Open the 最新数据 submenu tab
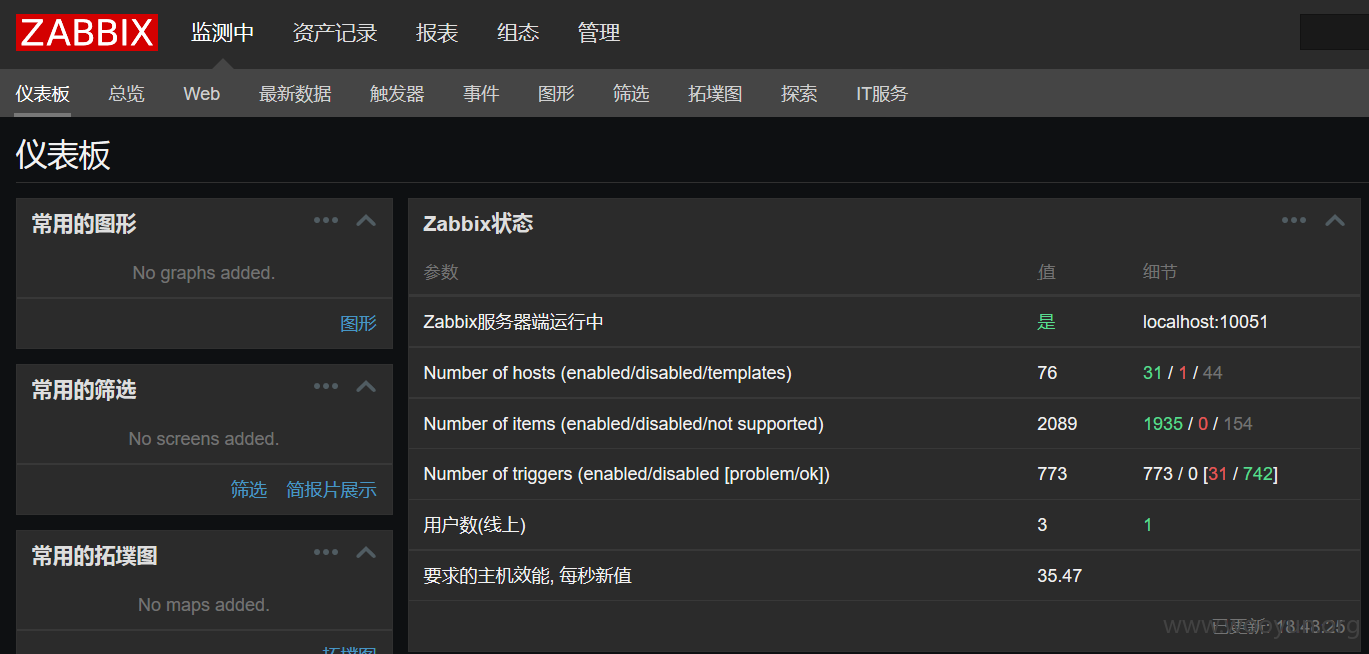 click(295, 94)
